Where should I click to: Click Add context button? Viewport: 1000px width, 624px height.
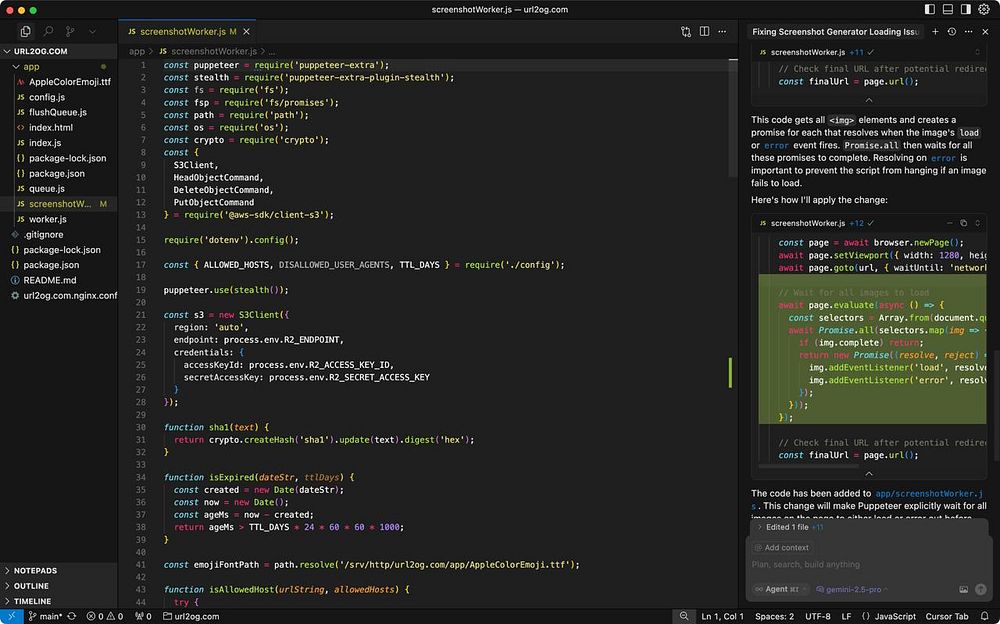coord(782,547)
